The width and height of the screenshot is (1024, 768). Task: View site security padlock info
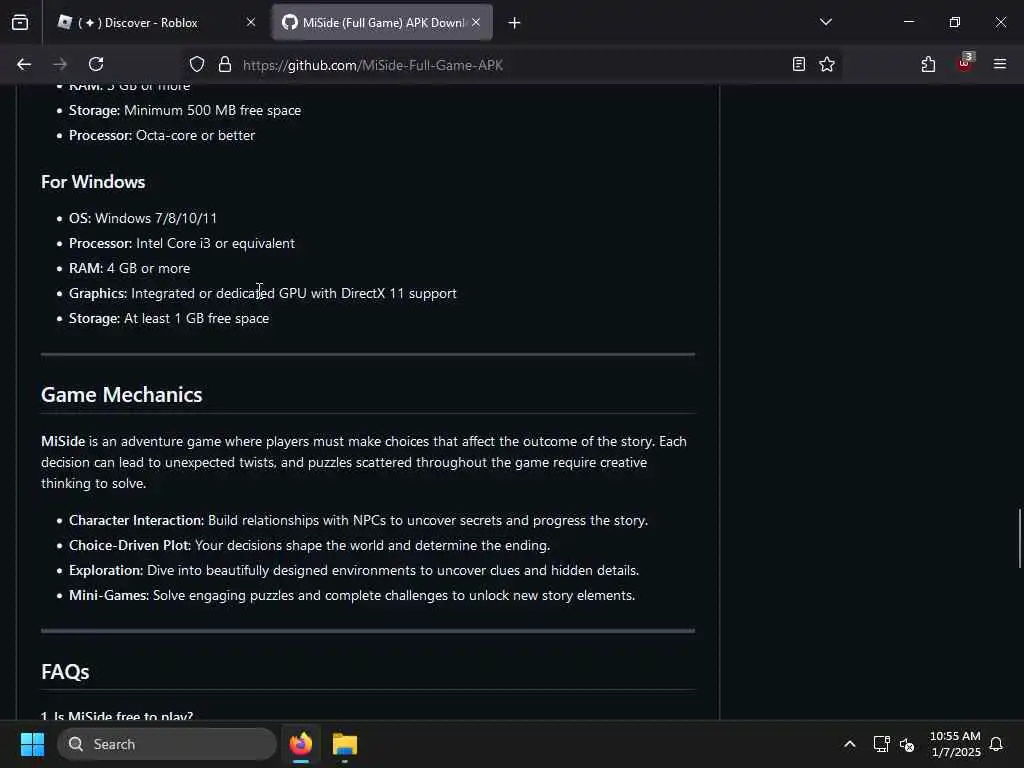[x=225, y=64]
